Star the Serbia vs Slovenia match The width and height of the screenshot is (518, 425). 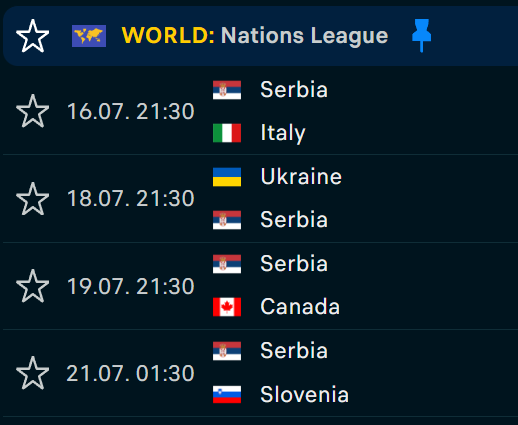click(x=33, y=373)
